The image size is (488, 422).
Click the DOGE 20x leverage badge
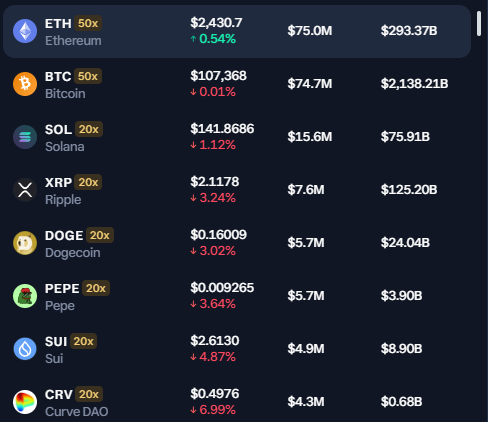(x=100, y=235)
